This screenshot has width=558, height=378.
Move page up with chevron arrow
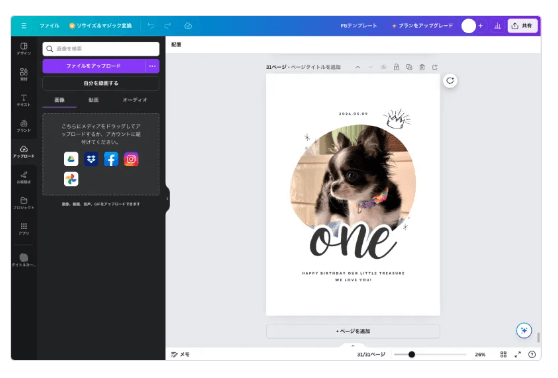[x=358, y=67]
